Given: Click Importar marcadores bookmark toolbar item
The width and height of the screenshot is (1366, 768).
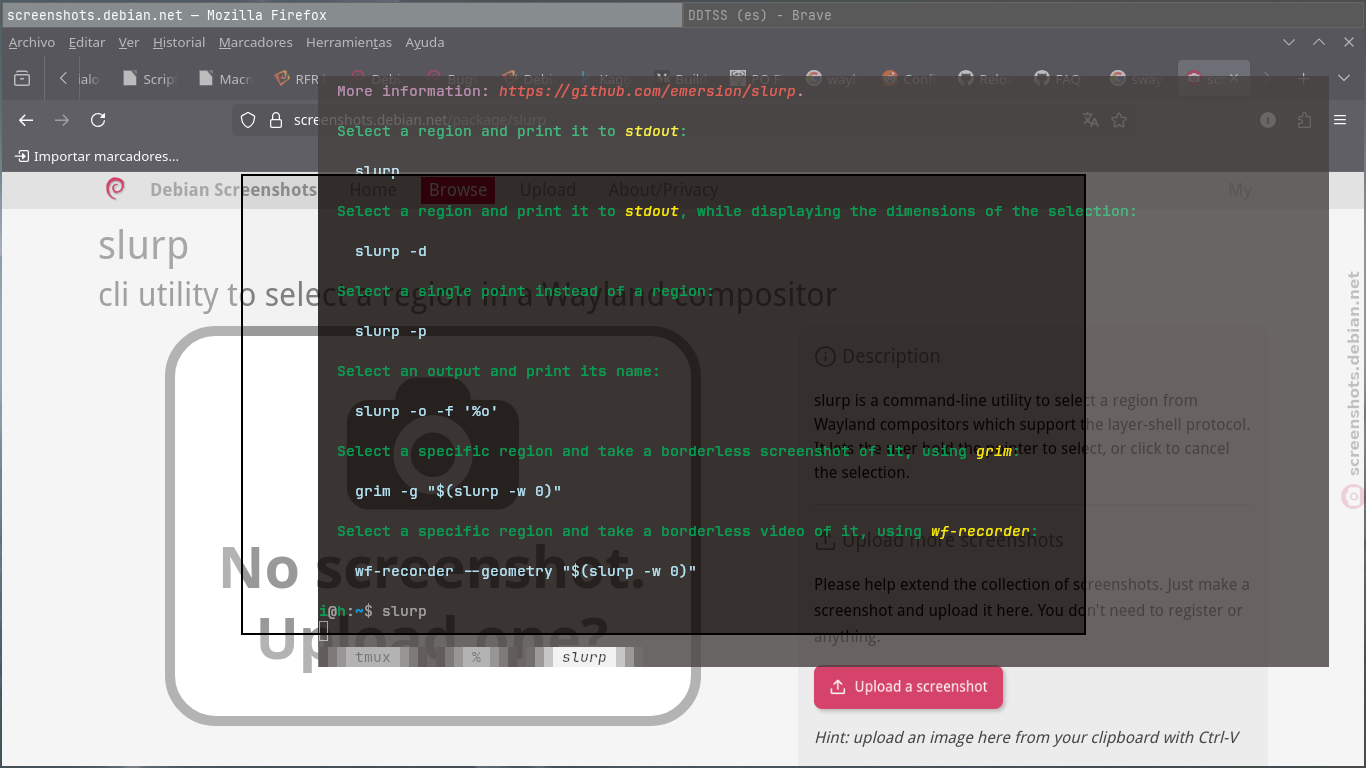Looking at the screenshot, I should pos(97,156).
